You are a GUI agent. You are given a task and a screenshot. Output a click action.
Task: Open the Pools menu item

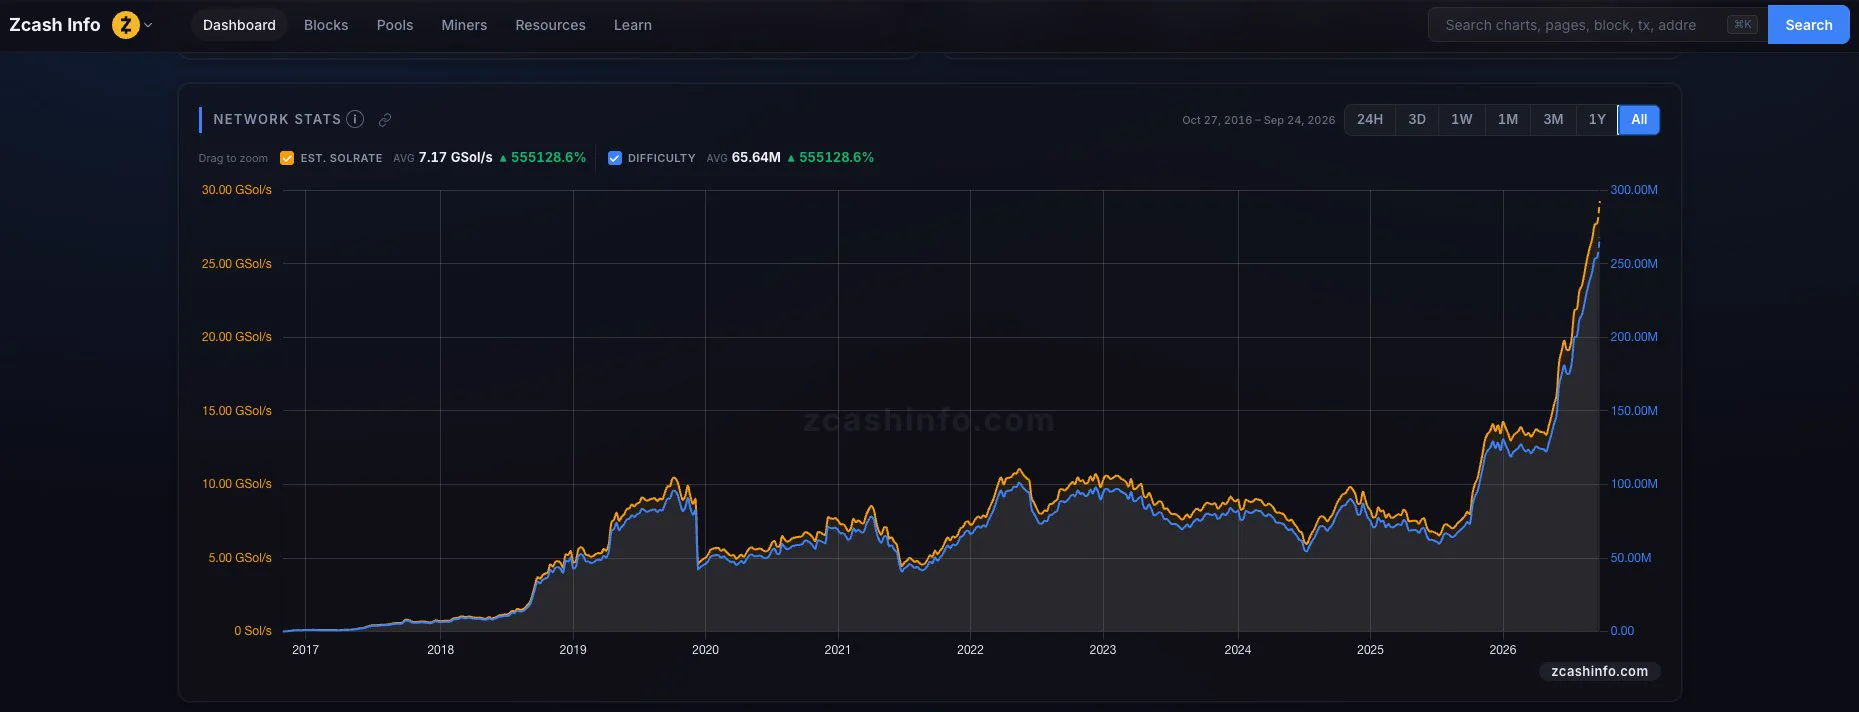pyautogui.click(x=395, y=25)
